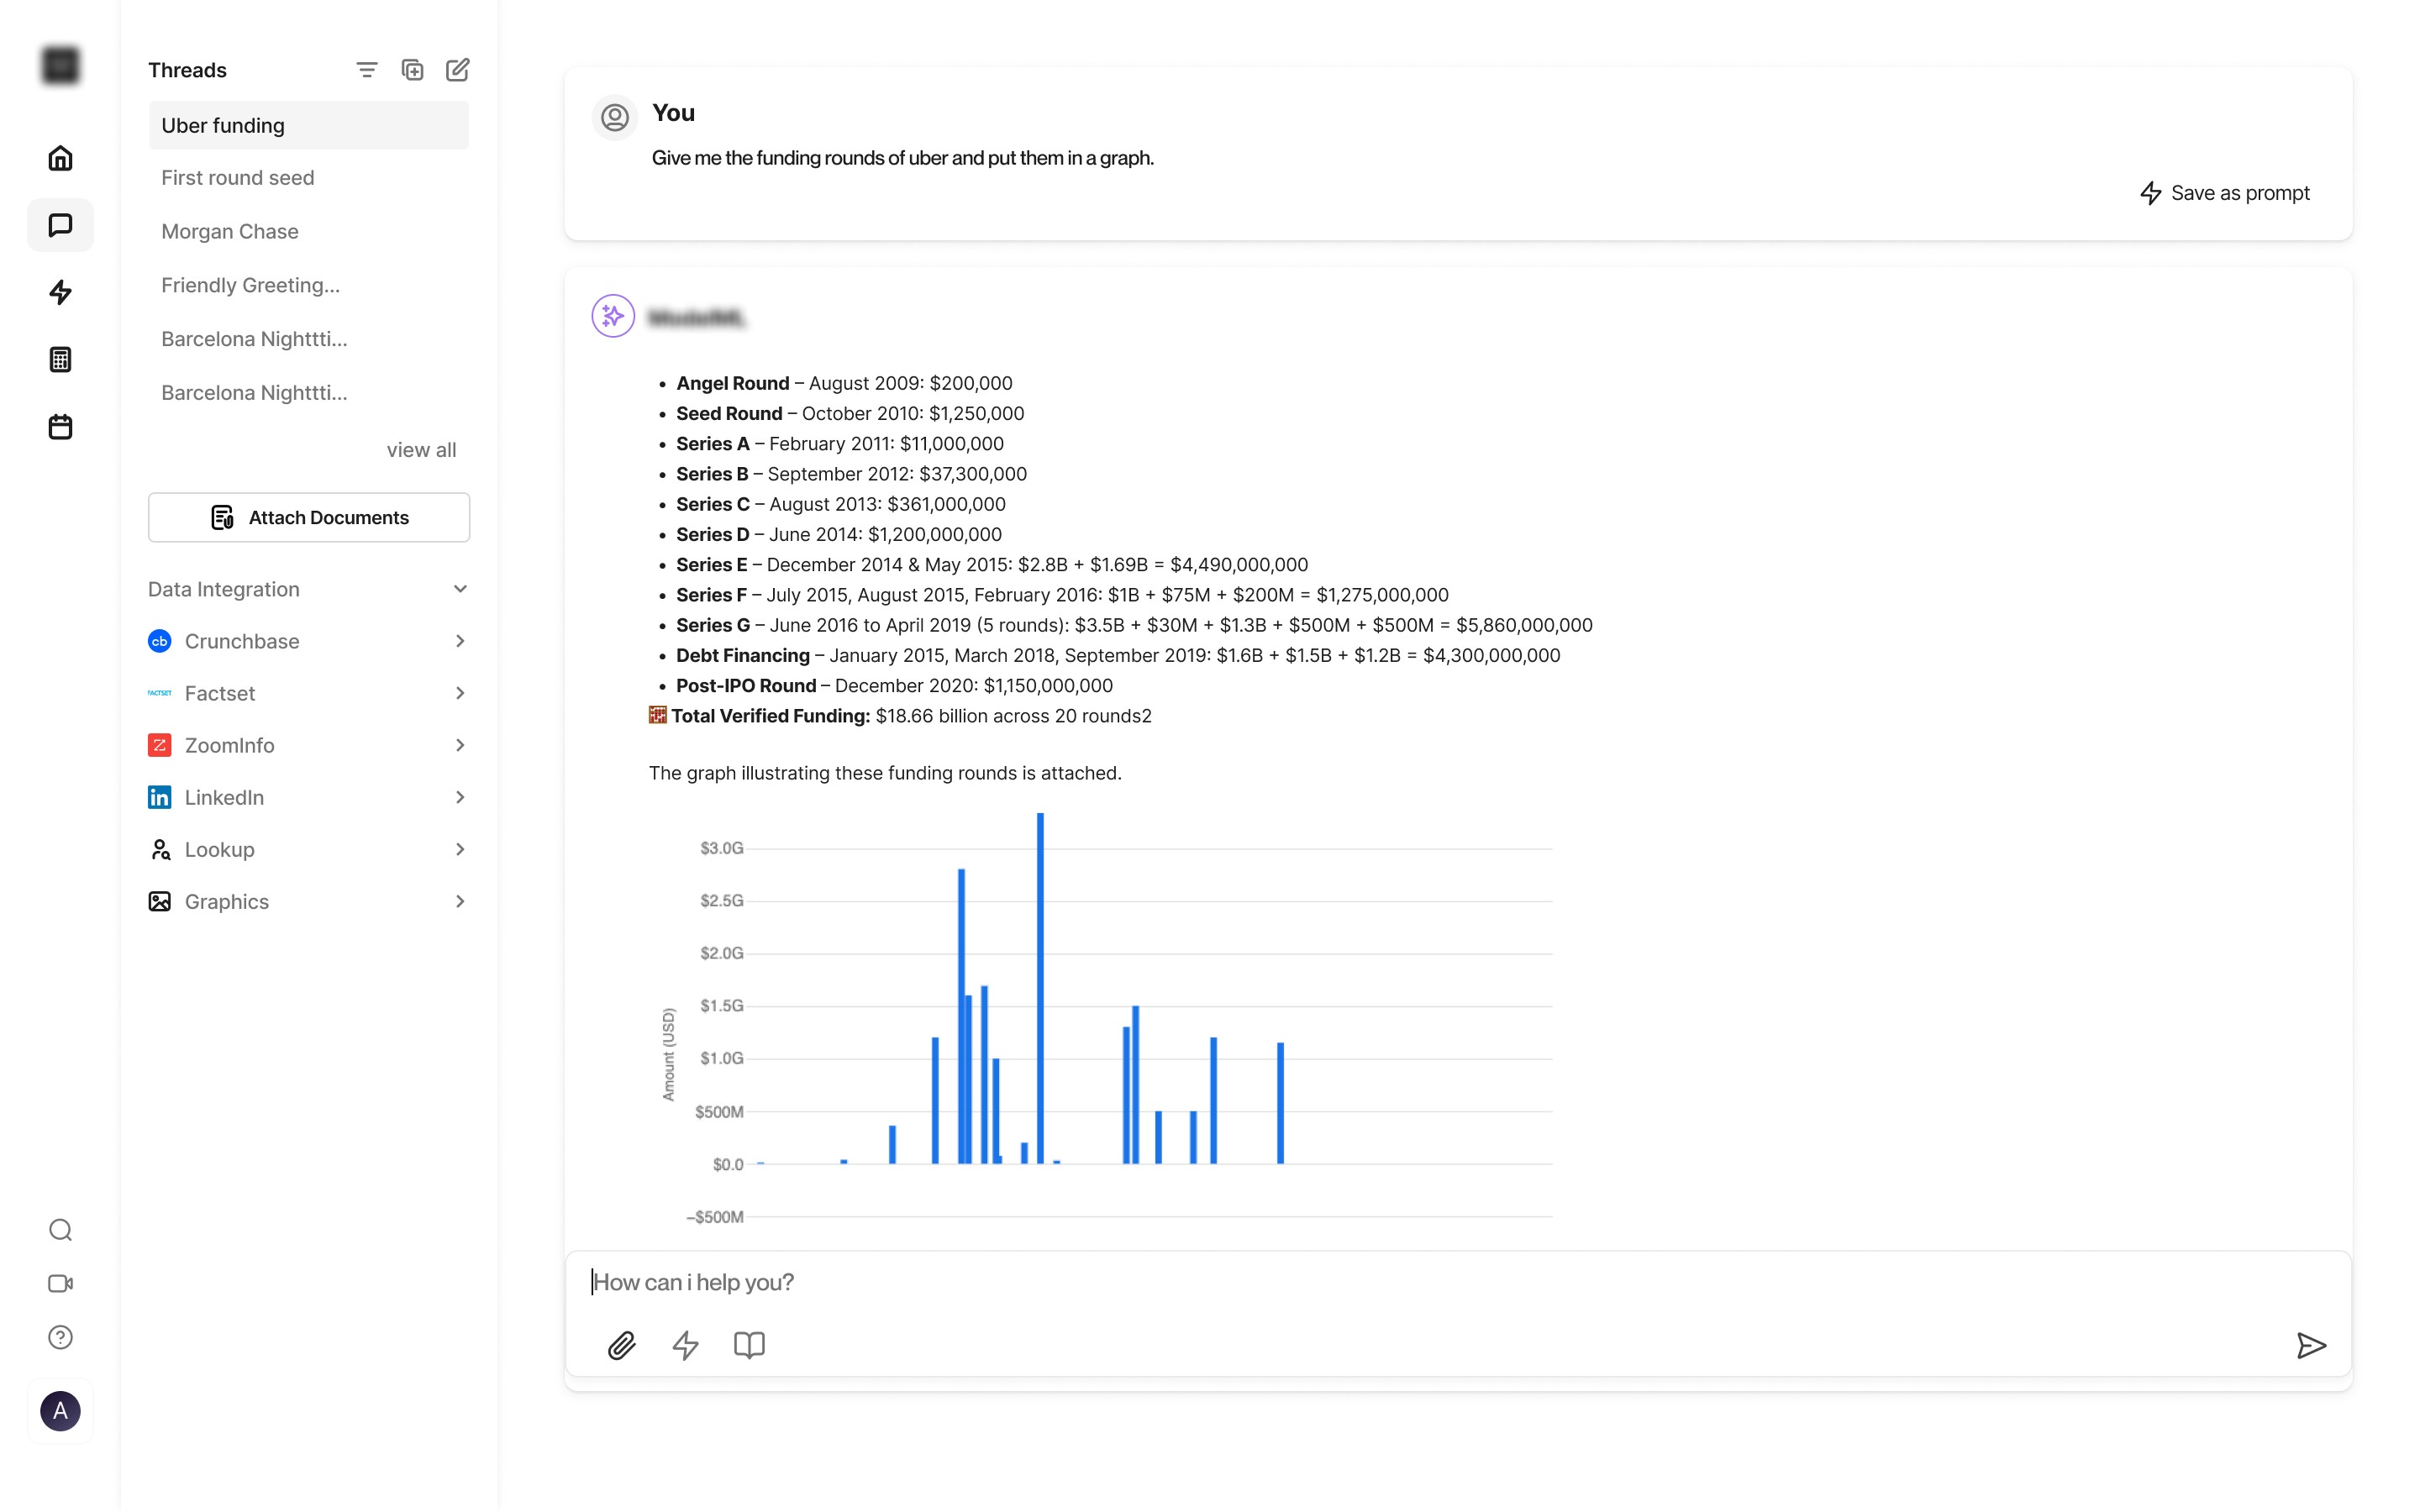
Task: Open the Morgan Chase thread
Action: click(230, 231)
